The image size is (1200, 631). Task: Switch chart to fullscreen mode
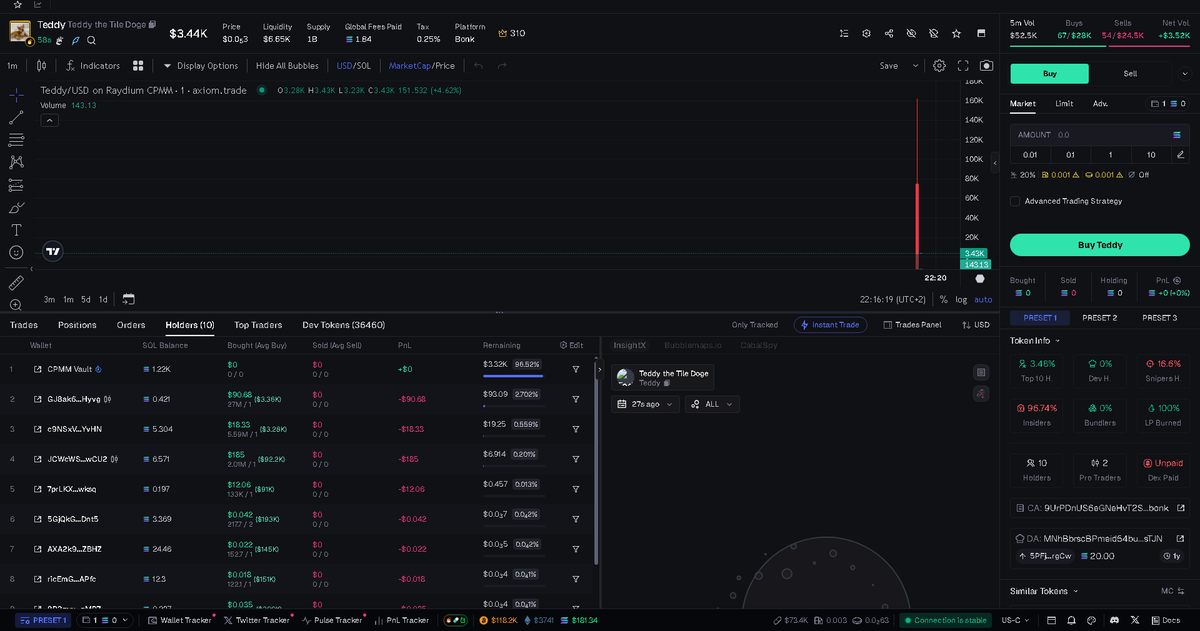click(x=964, y=66)
